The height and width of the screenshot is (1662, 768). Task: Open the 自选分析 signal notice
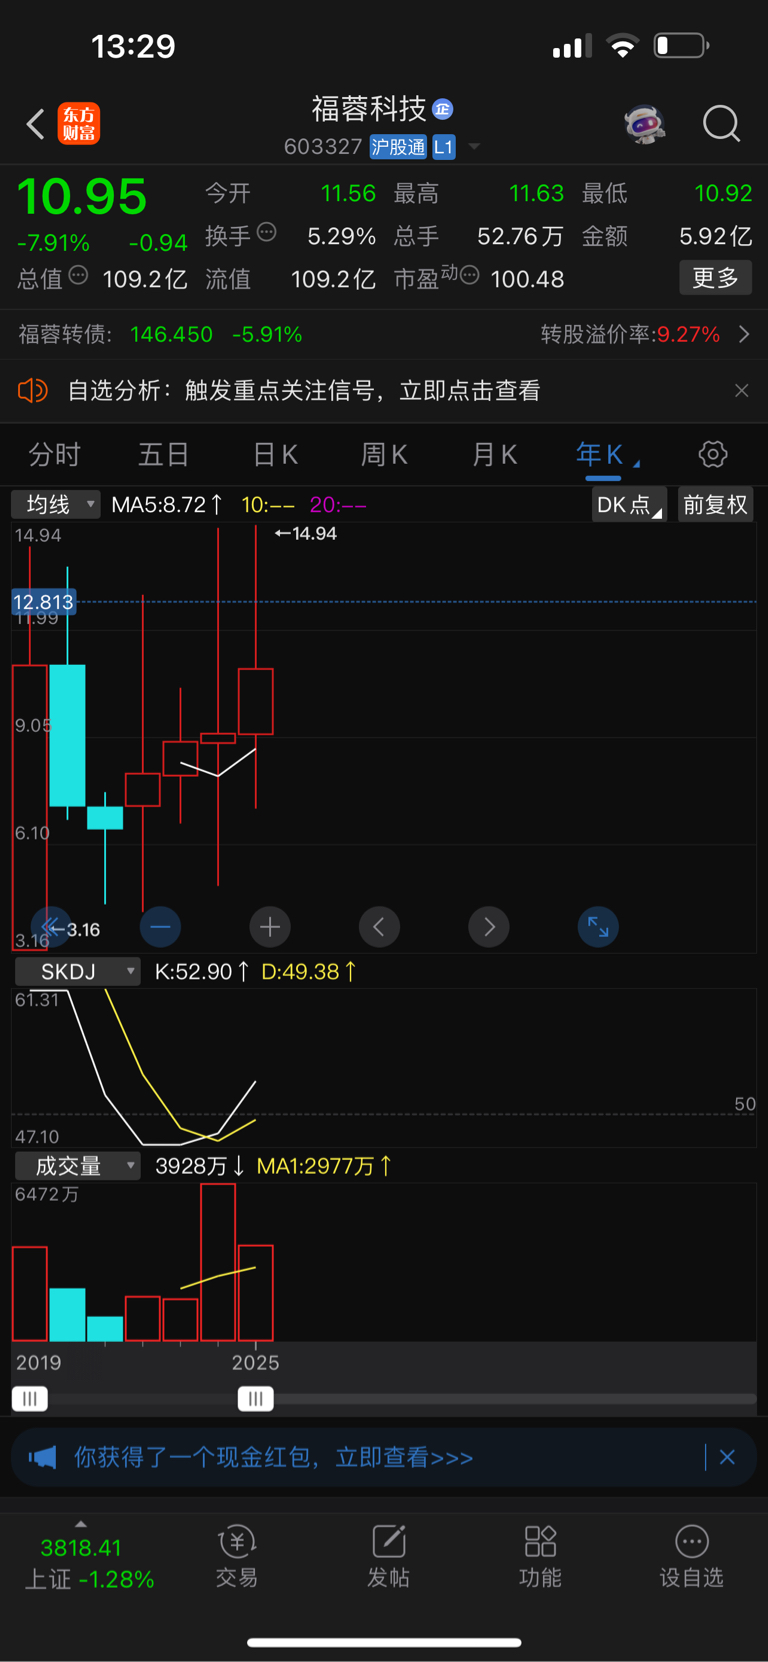[304, 390]
